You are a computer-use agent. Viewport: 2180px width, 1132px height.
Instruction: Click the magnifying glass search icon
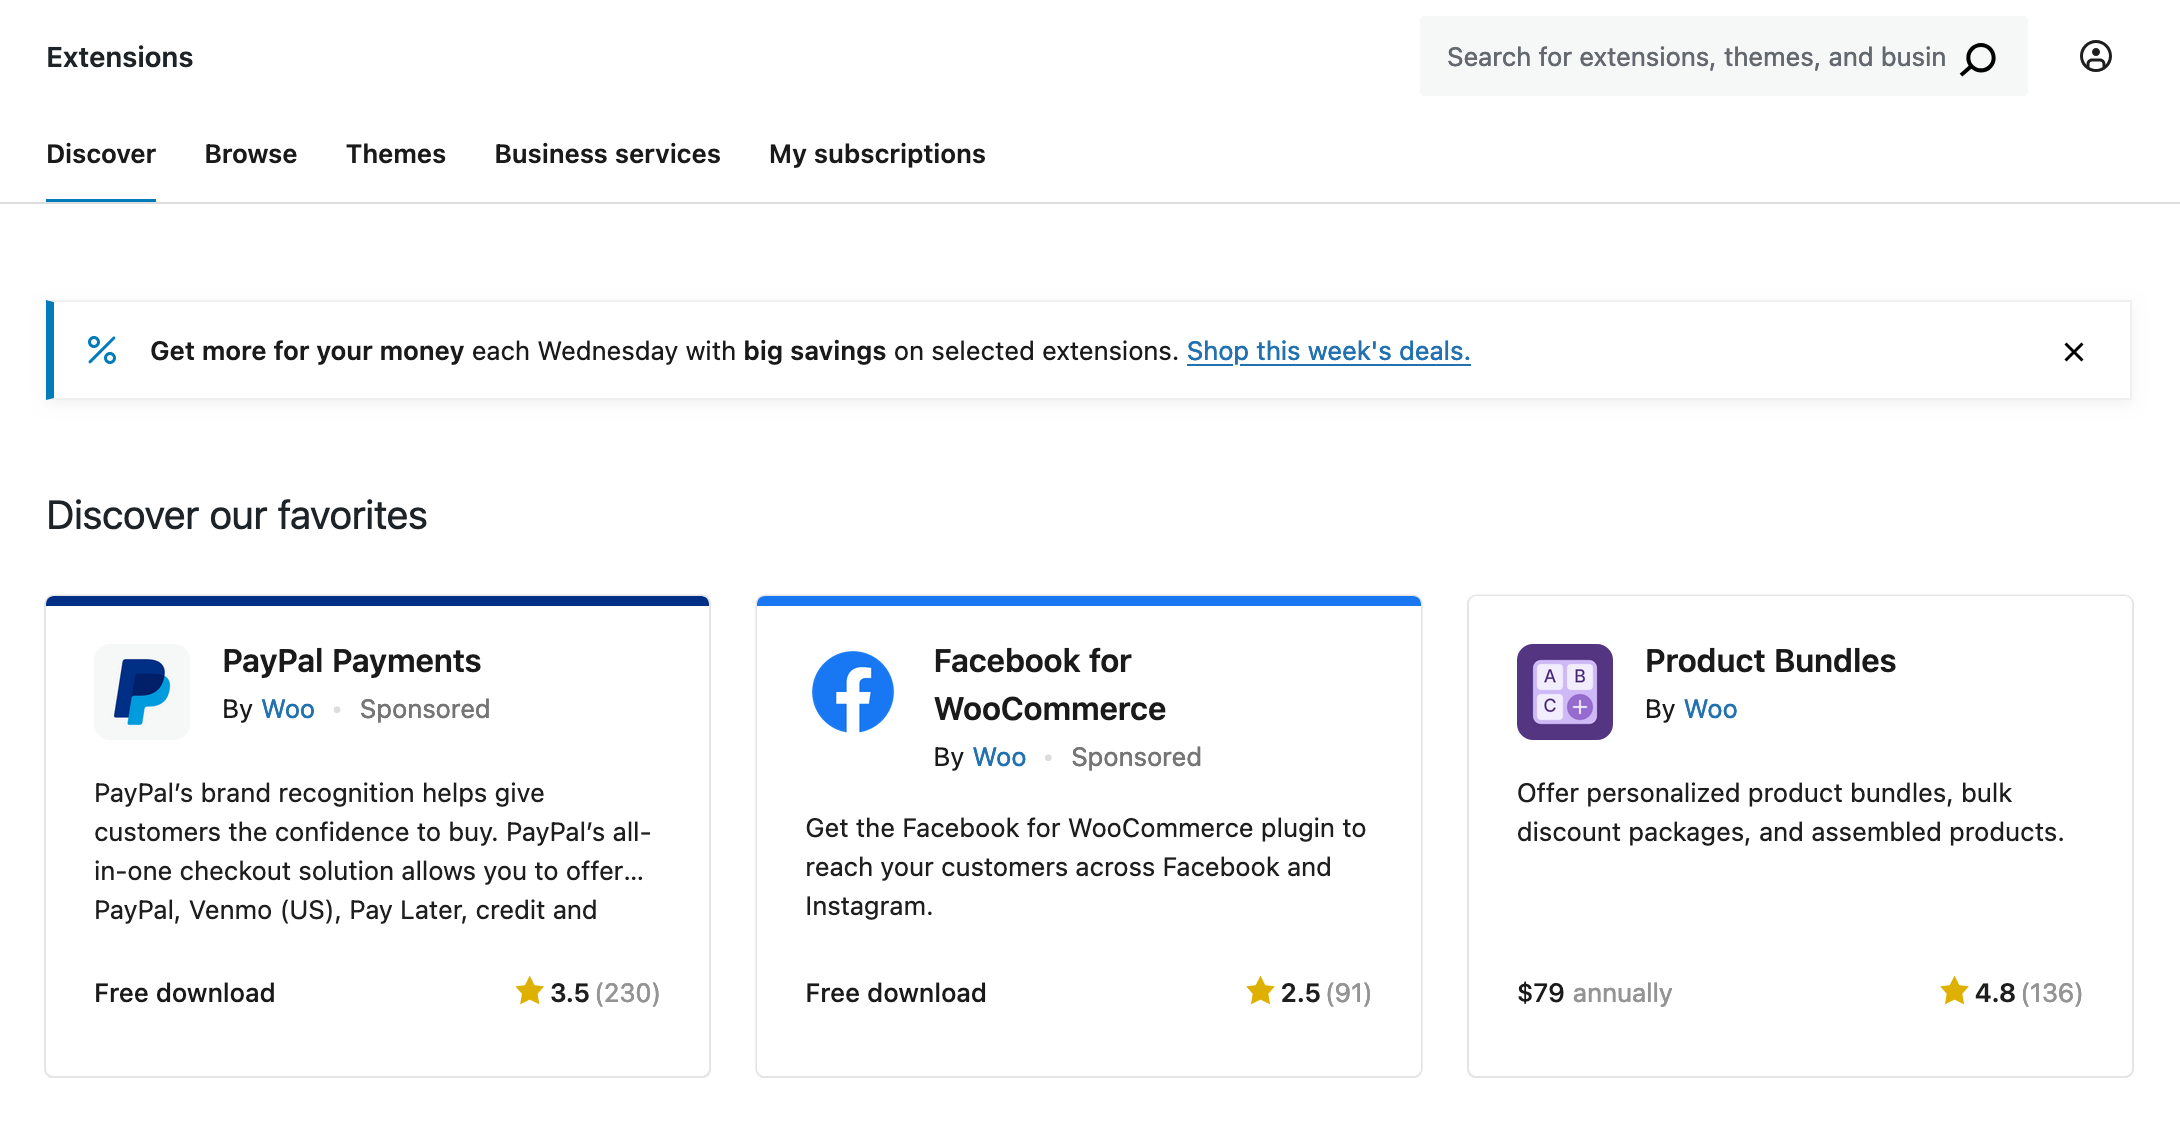pyautogui.click(x=1976, y=57)
